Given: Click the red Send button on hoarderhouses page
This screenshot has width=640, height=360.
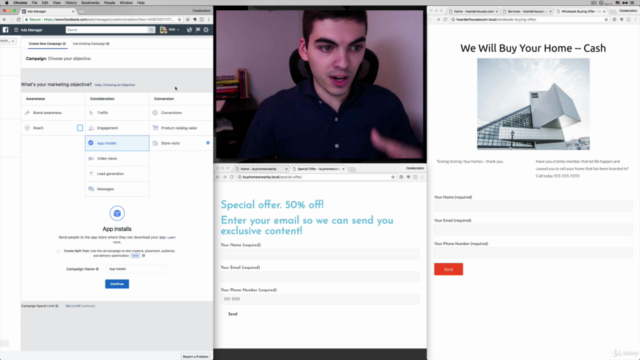Looking at the screenshot, I should point(449,269).
